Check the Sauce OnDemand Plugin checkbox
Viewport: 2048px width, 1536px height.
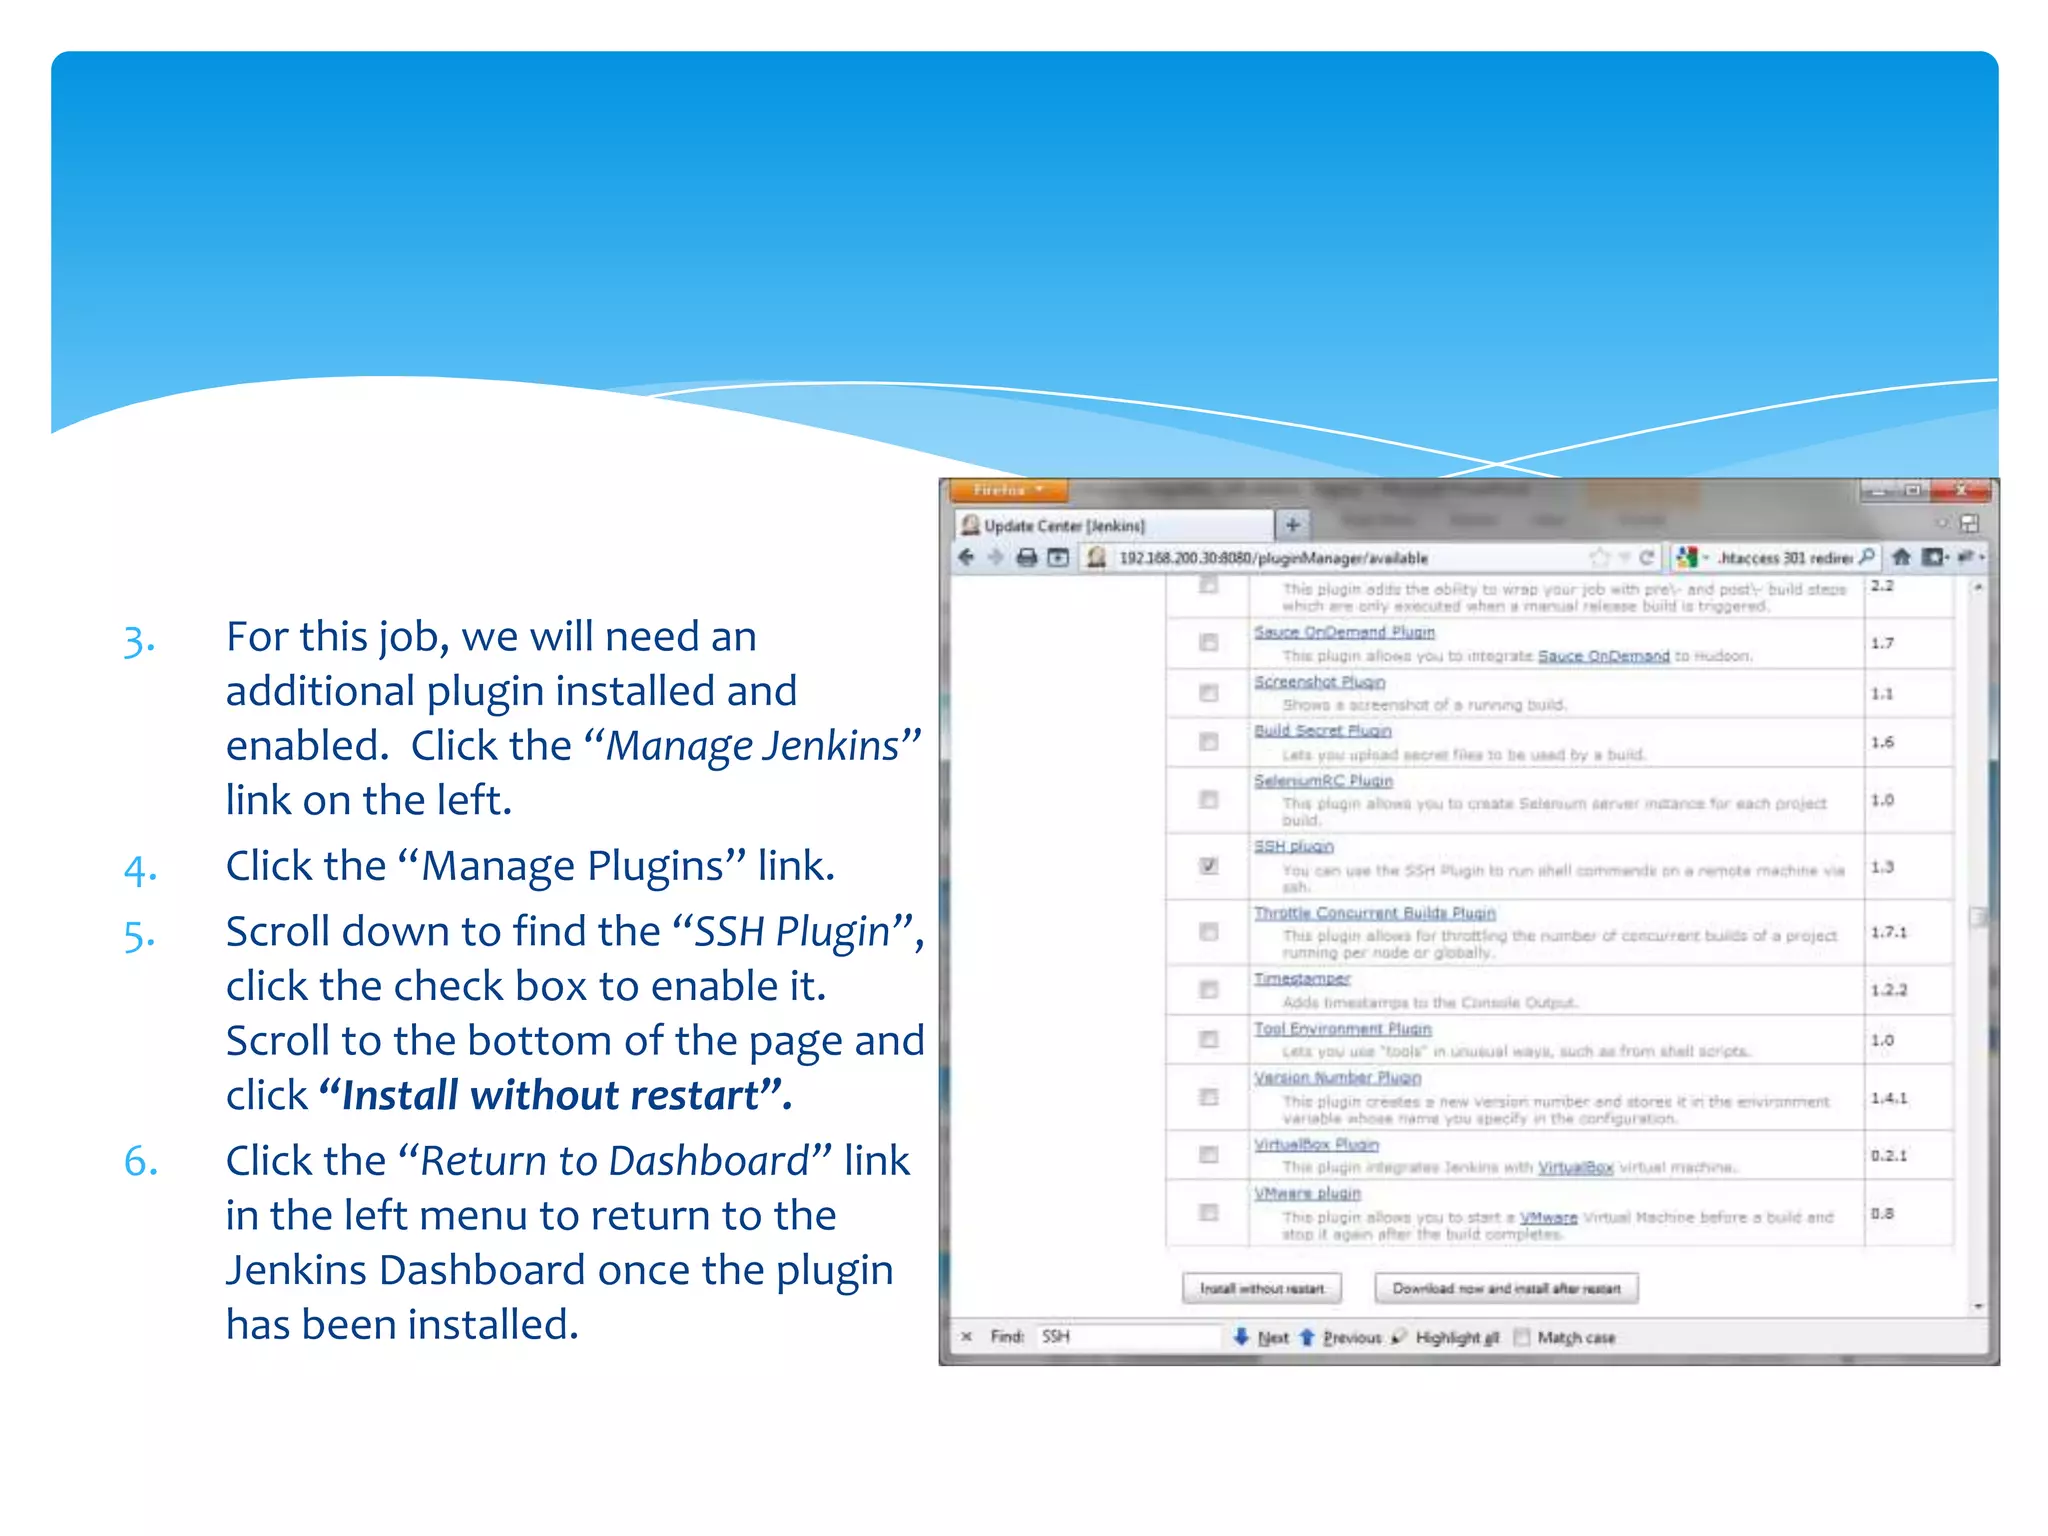tap(1208, 642)
